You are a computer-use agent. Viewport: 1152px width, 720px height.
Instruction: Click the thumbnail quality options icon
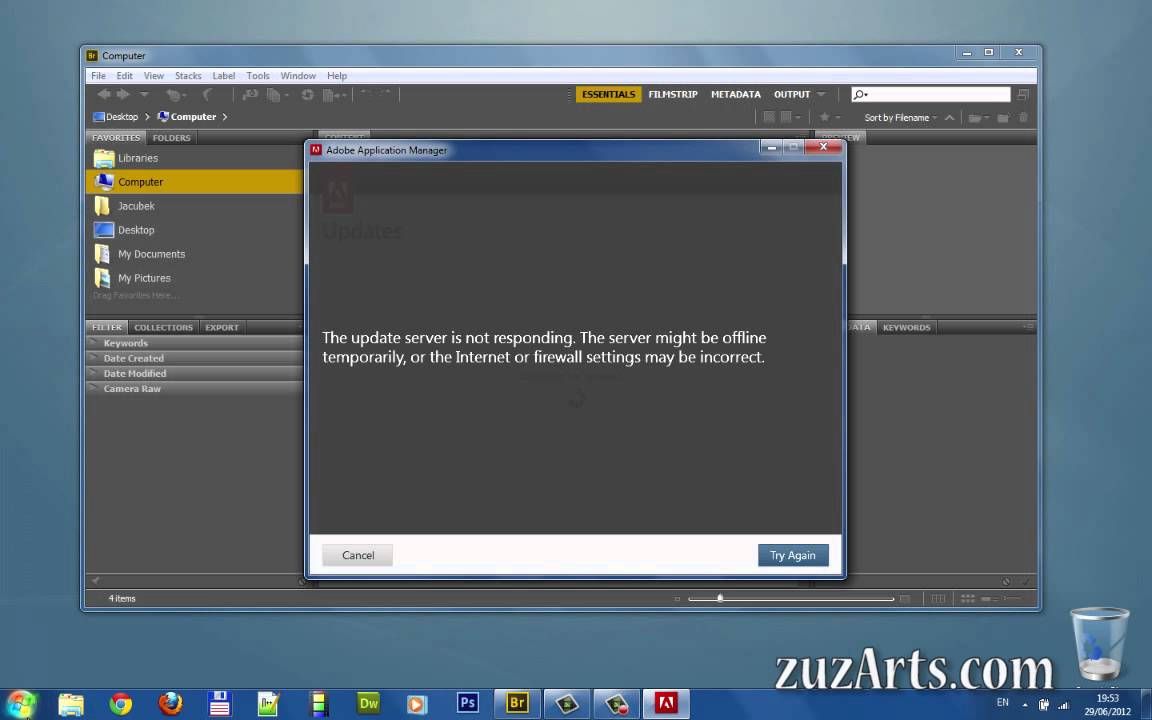(x=791, y=118)
